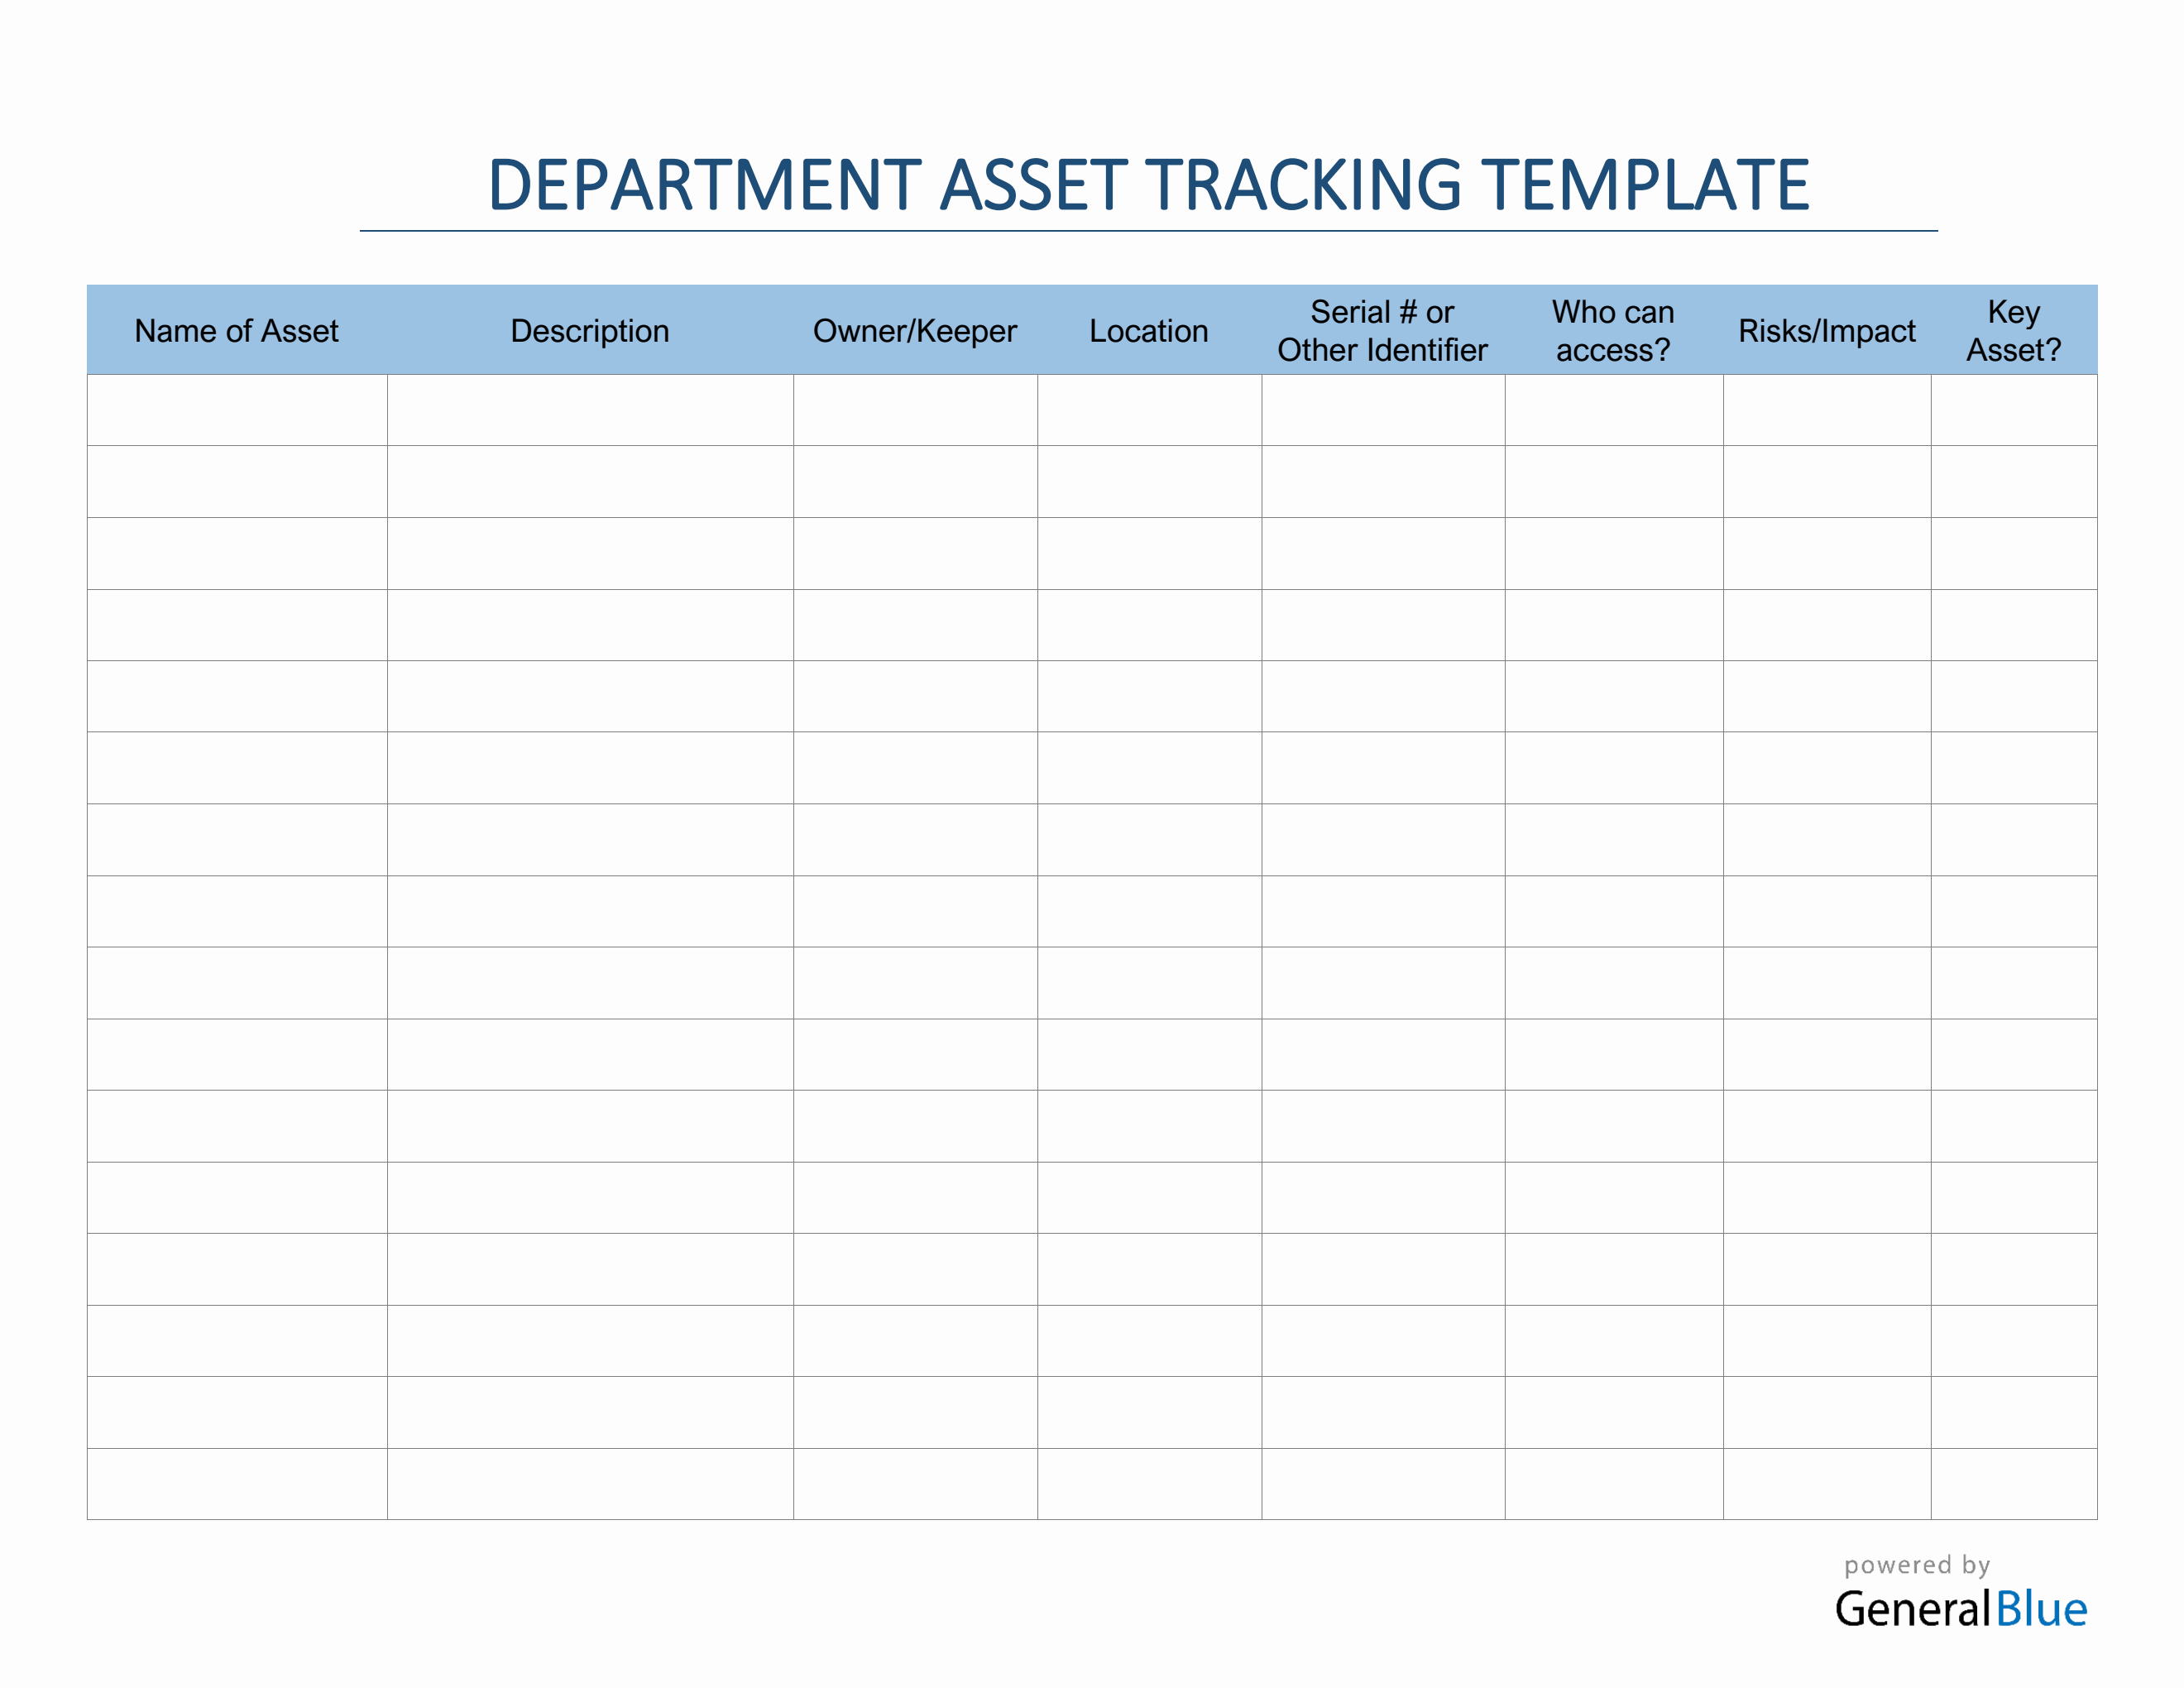The width and height of the screenshot is (2184, 1688).
Task: Click the Owner/Keeper column header
Action: click(916, 331)
